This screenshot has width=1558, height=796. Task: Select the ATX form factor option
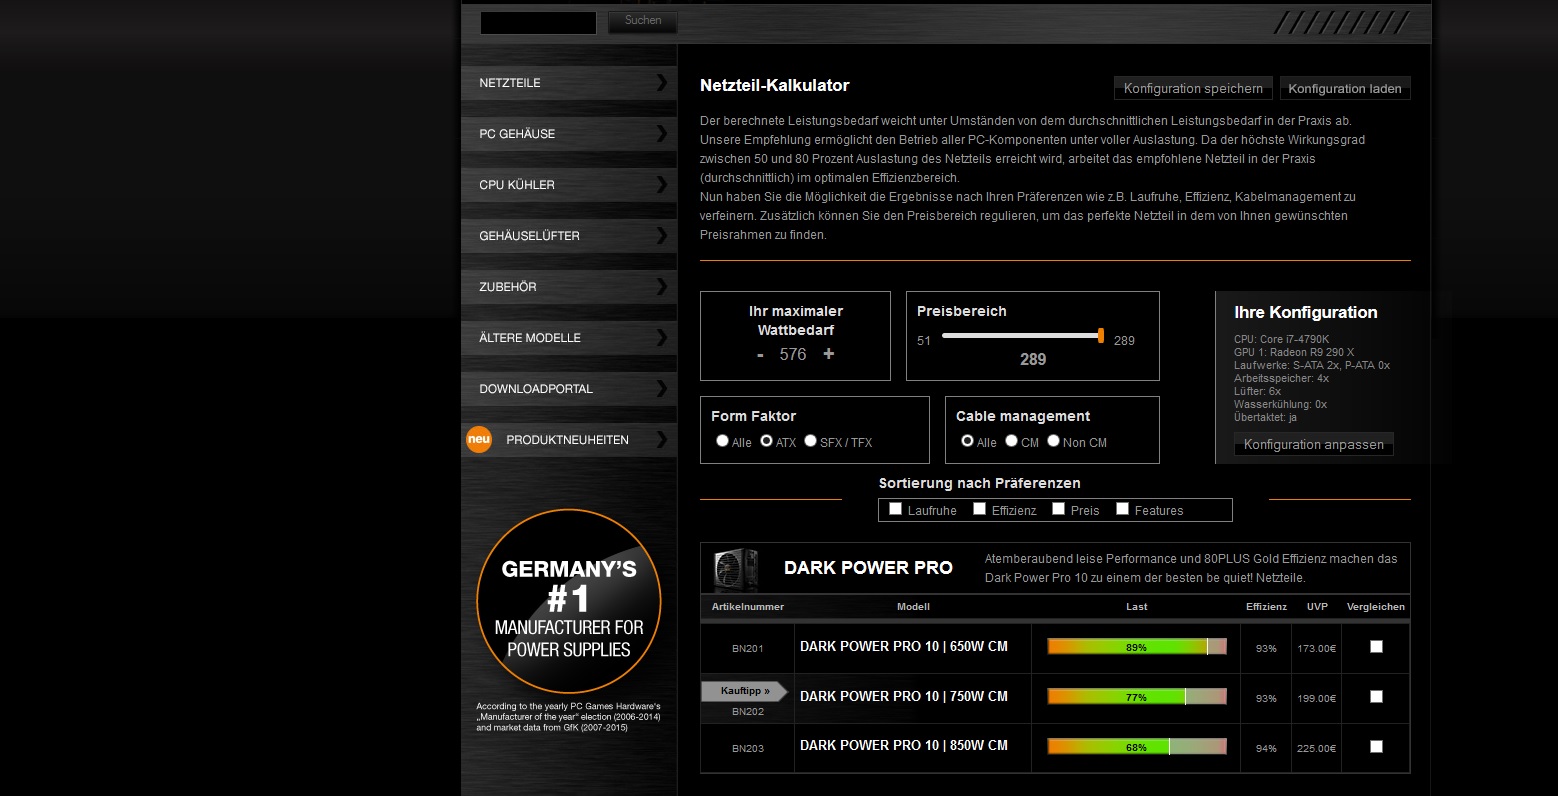pyautogui.click(x=766, y=441)
